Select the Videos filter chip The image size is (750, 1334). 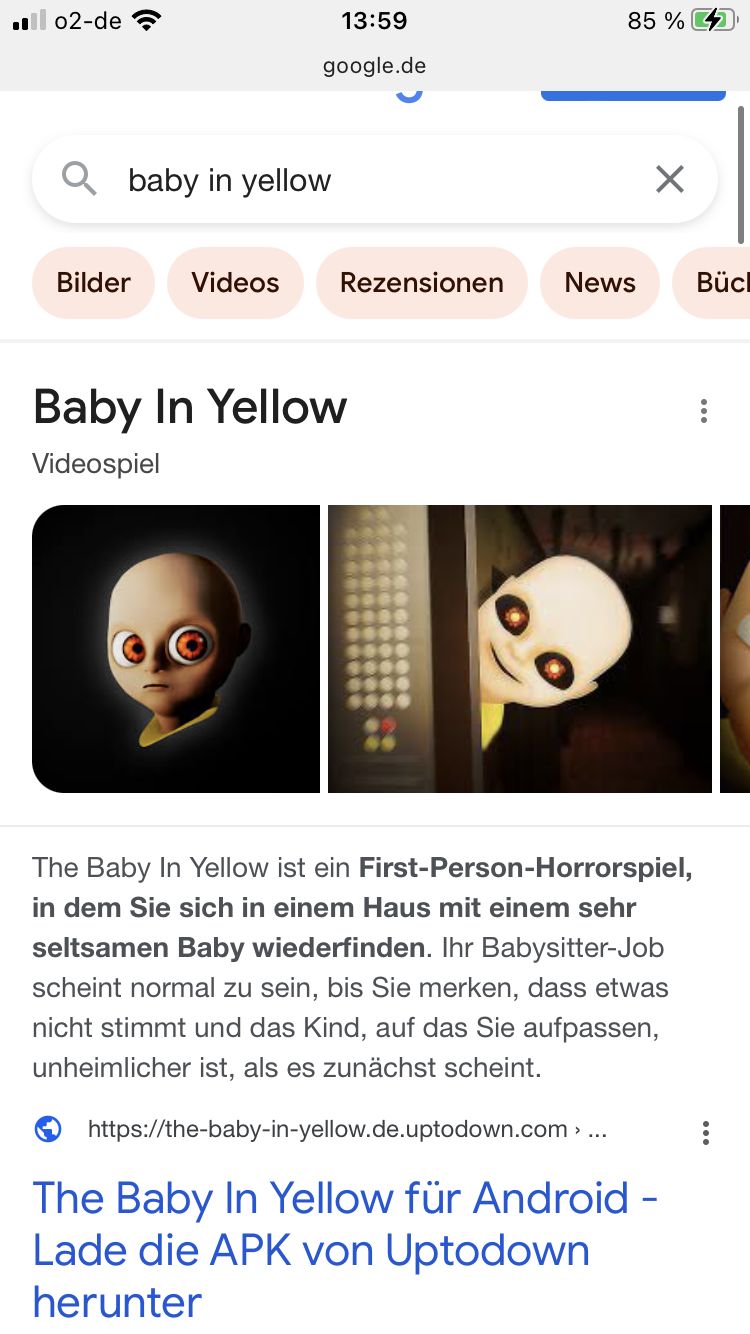(x=235, y=283)
